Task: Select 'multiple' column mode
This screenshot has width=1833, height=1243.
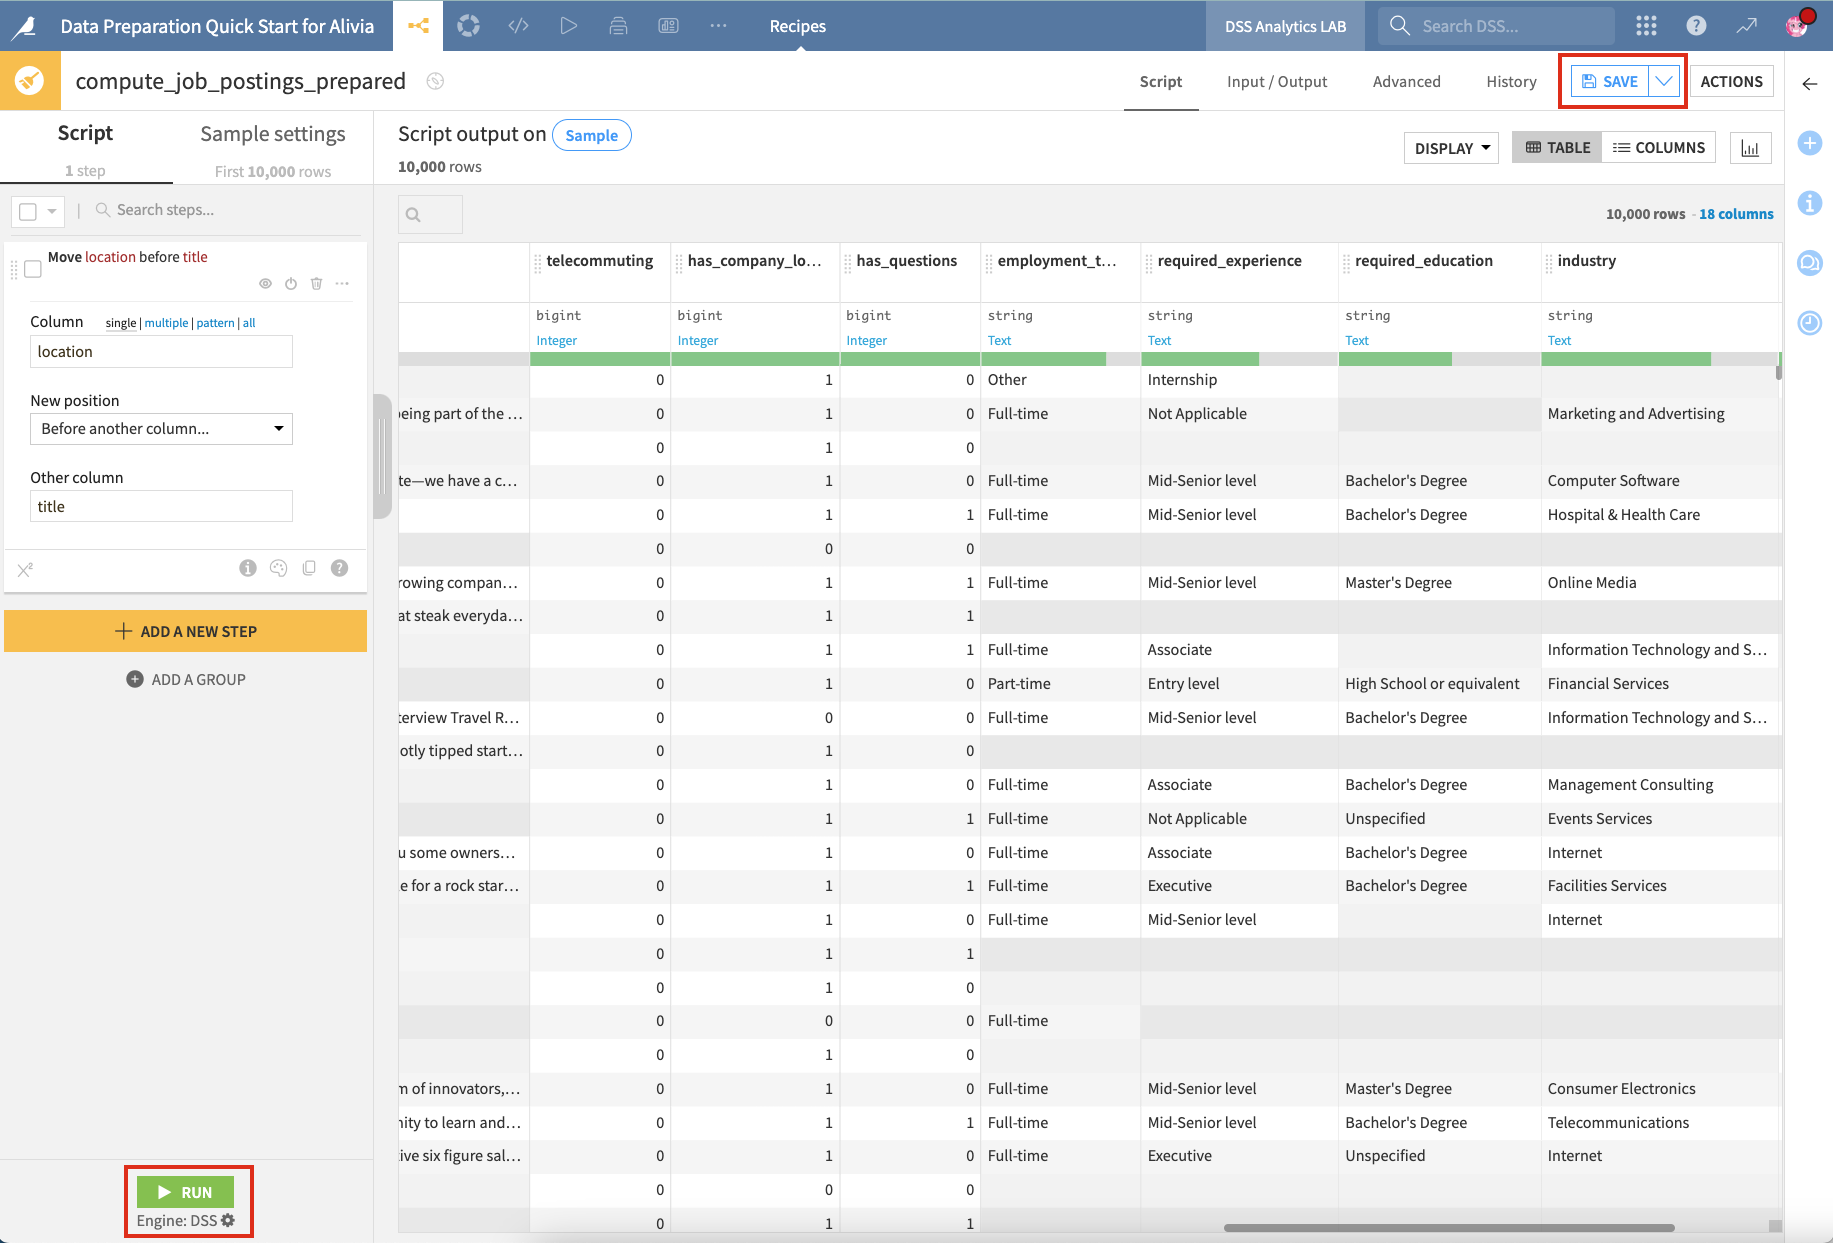Action: click(x=166, y=323)
